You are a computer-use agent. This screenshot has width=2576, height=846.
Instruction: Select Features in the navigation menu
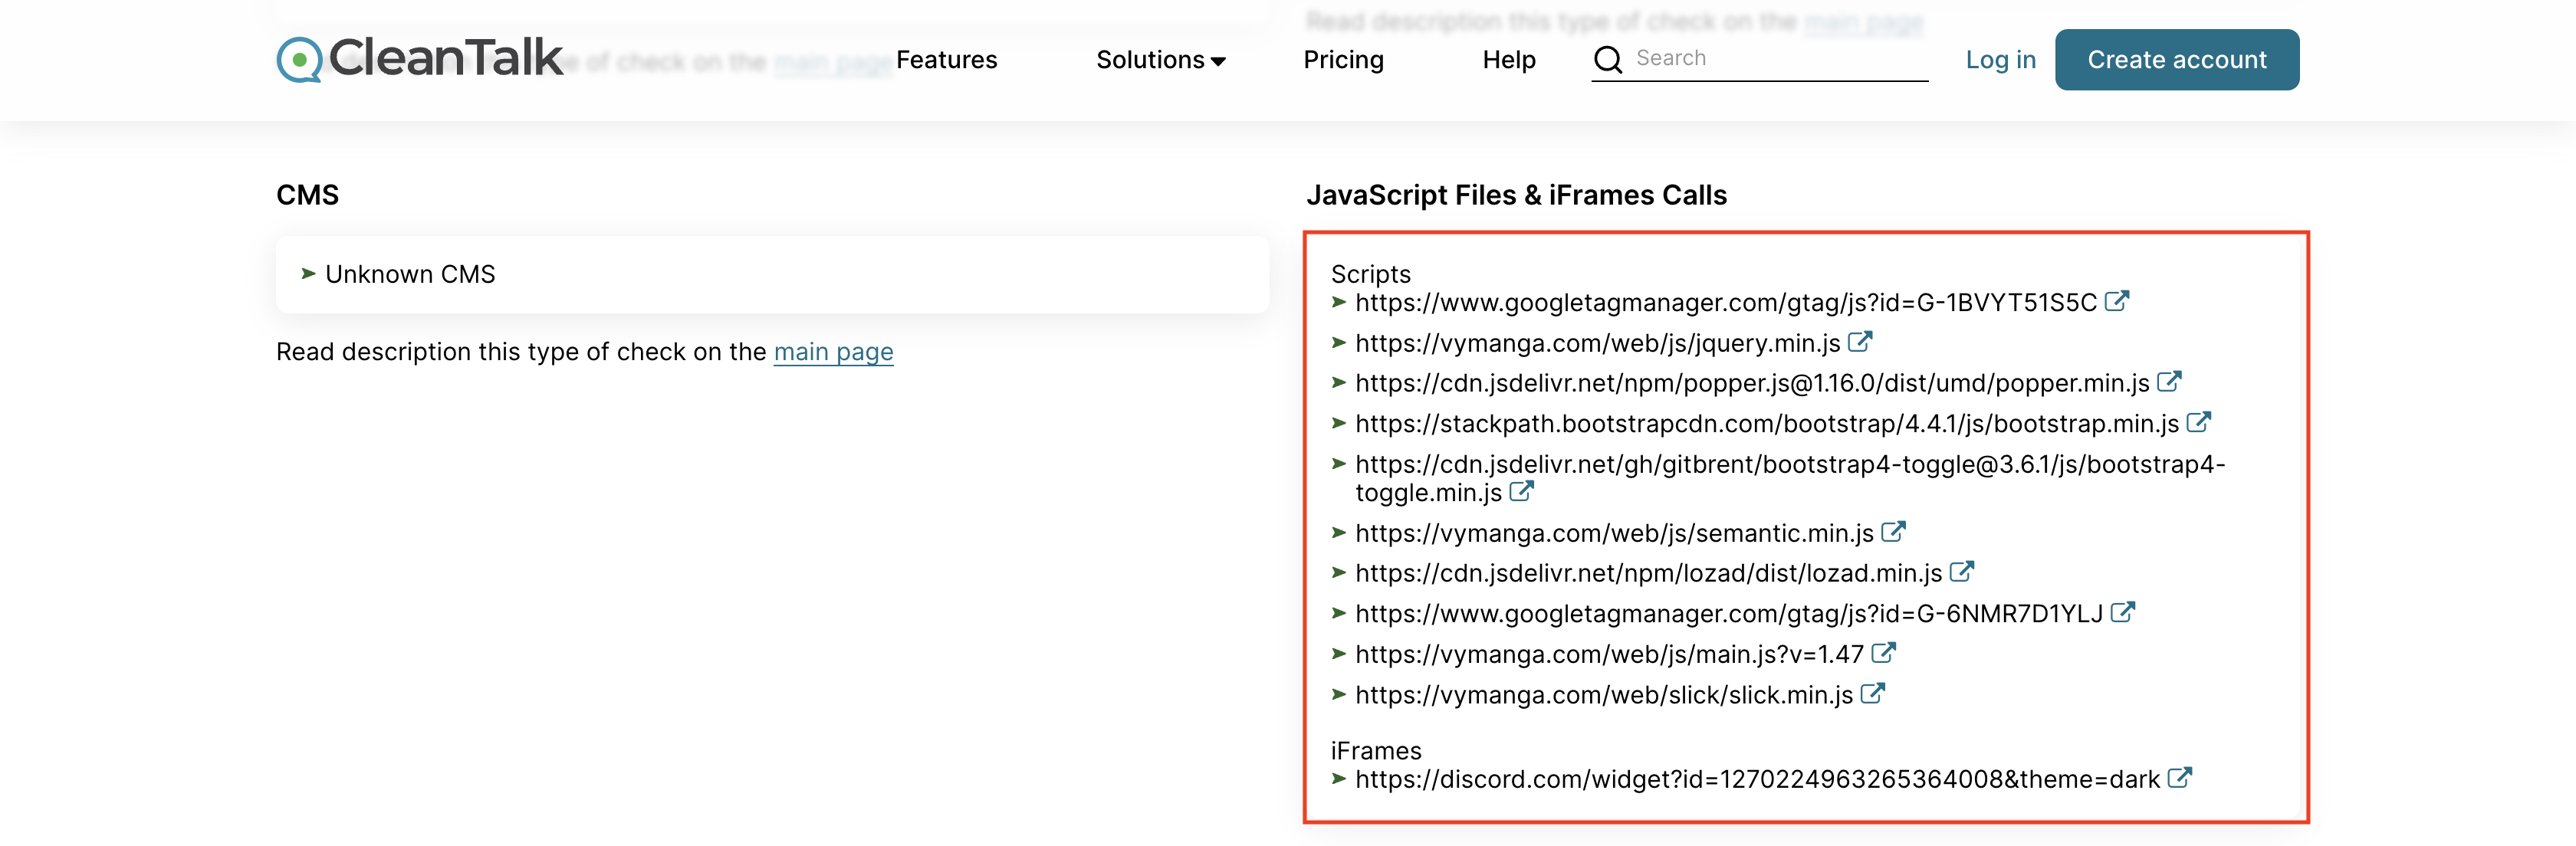coord(947,60)
